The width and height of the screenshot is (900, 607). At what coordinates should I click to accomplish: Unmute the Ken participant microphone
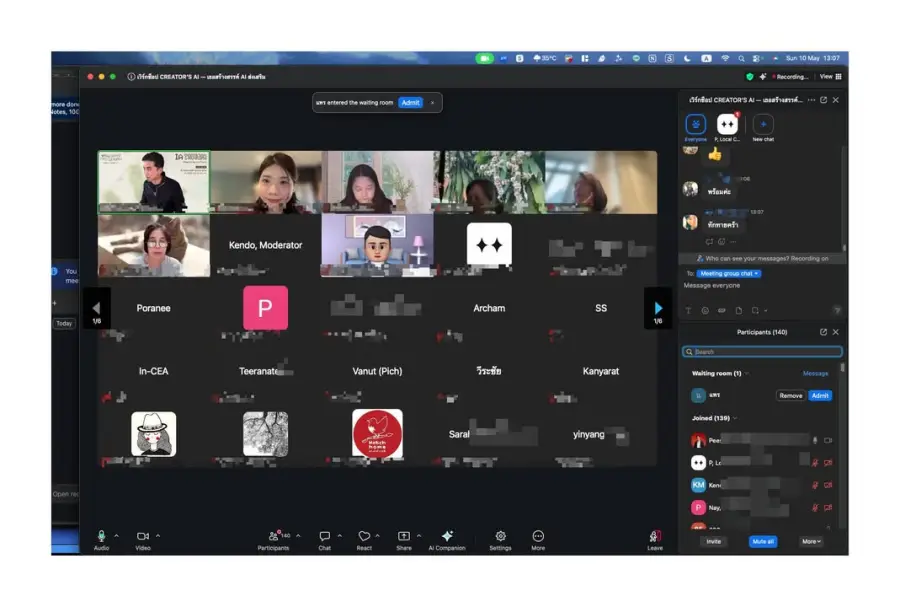[815, 485]
